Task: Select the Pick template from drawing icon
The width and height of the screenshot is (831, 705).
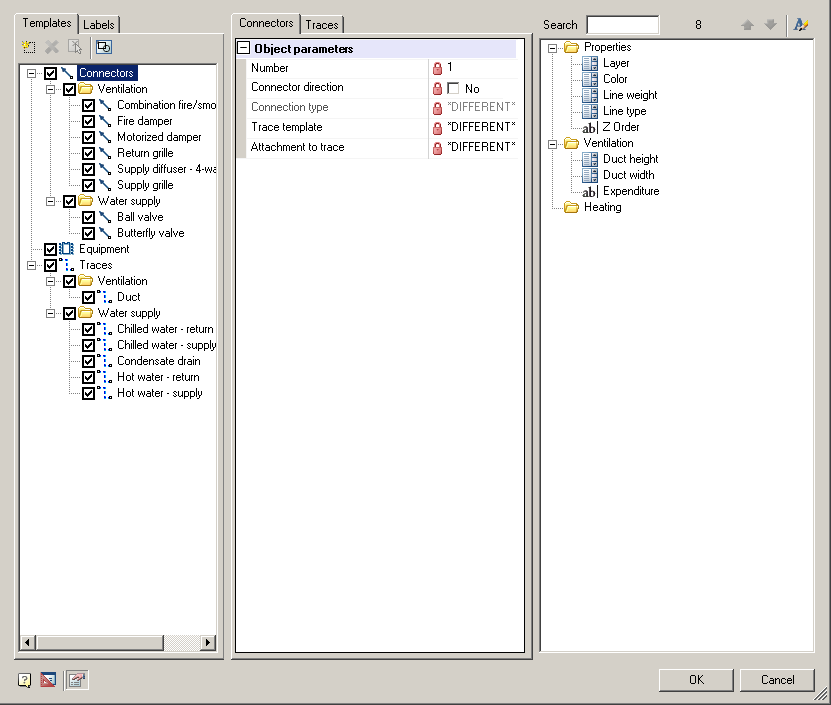Action: click(x=75, y=46)
